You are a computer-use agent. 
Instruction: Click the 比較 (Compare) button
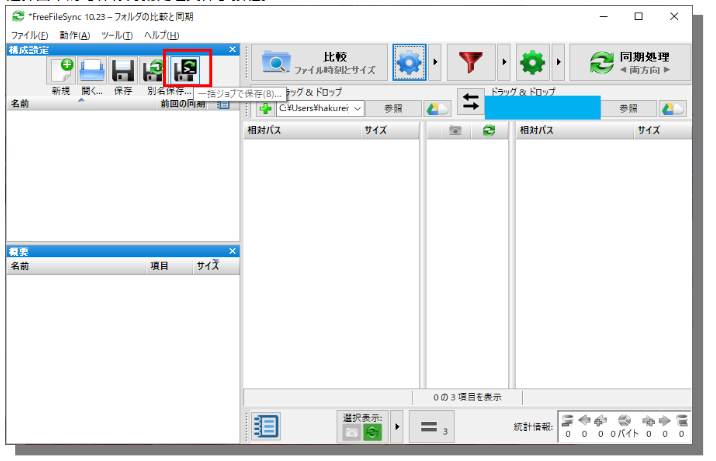pos(318,63)
